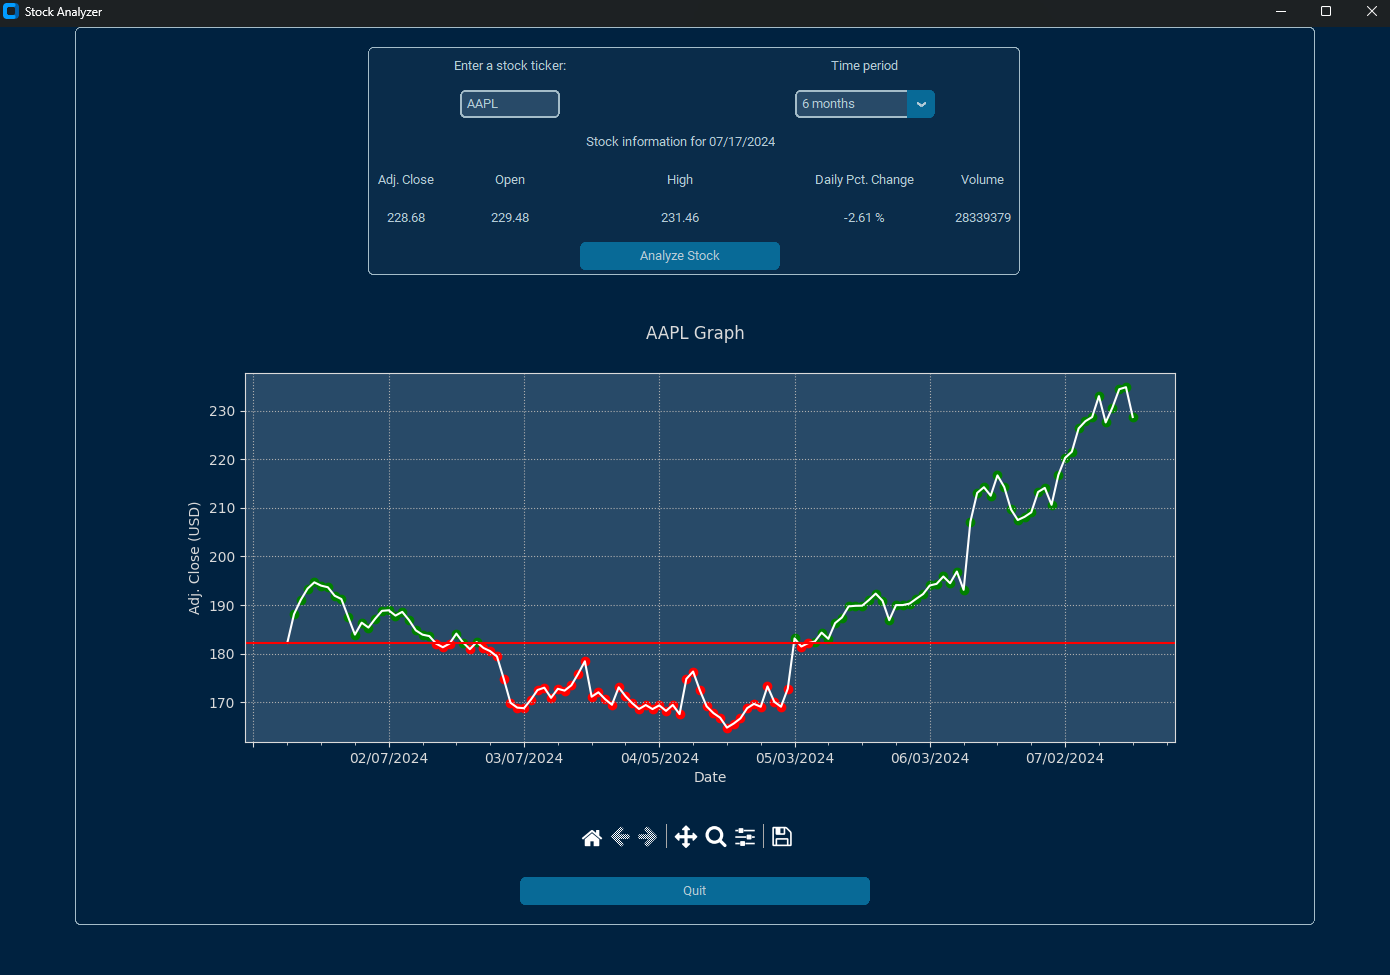Click the 'Enter a stock ticker:' label
1390x975 pixels.
tap(510, 66)
